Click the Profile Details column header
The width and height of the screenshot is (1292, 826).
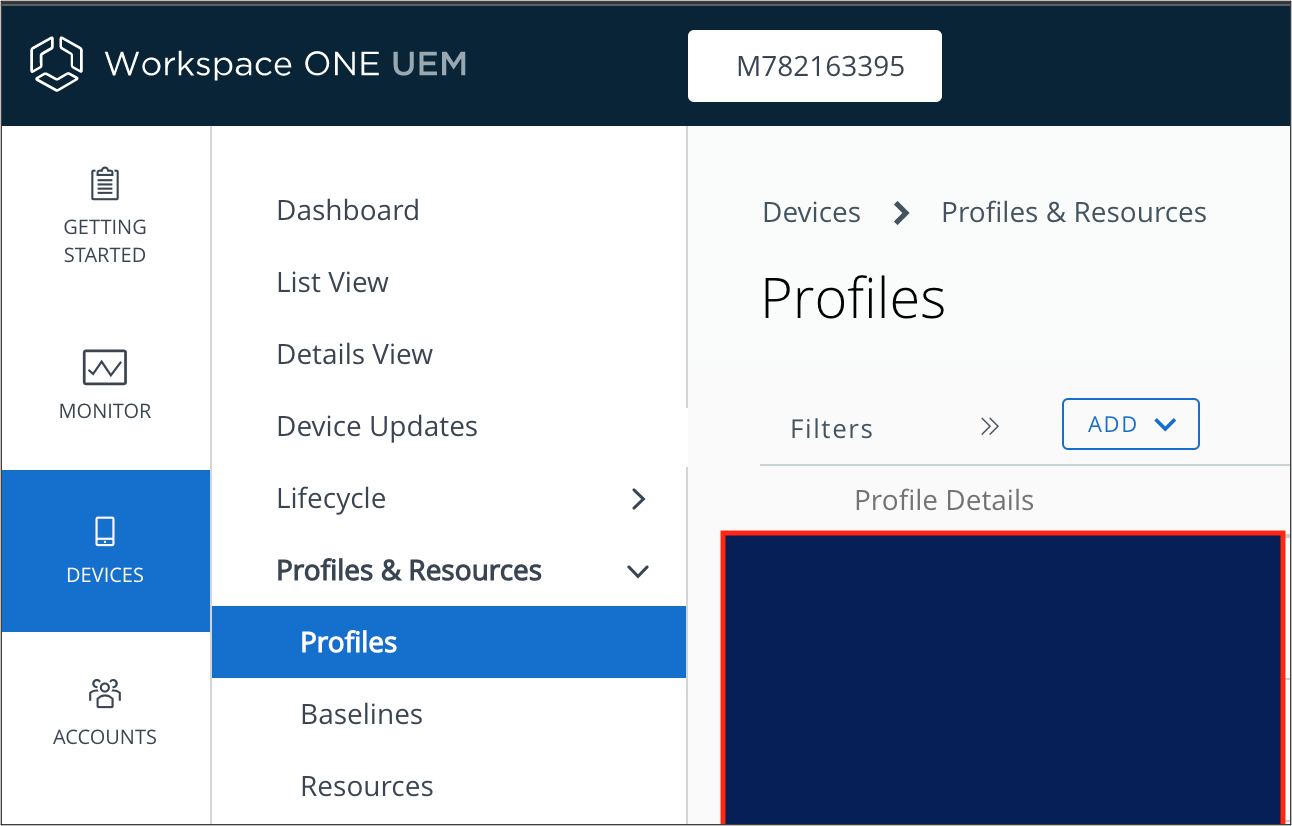tap(944, 500)
